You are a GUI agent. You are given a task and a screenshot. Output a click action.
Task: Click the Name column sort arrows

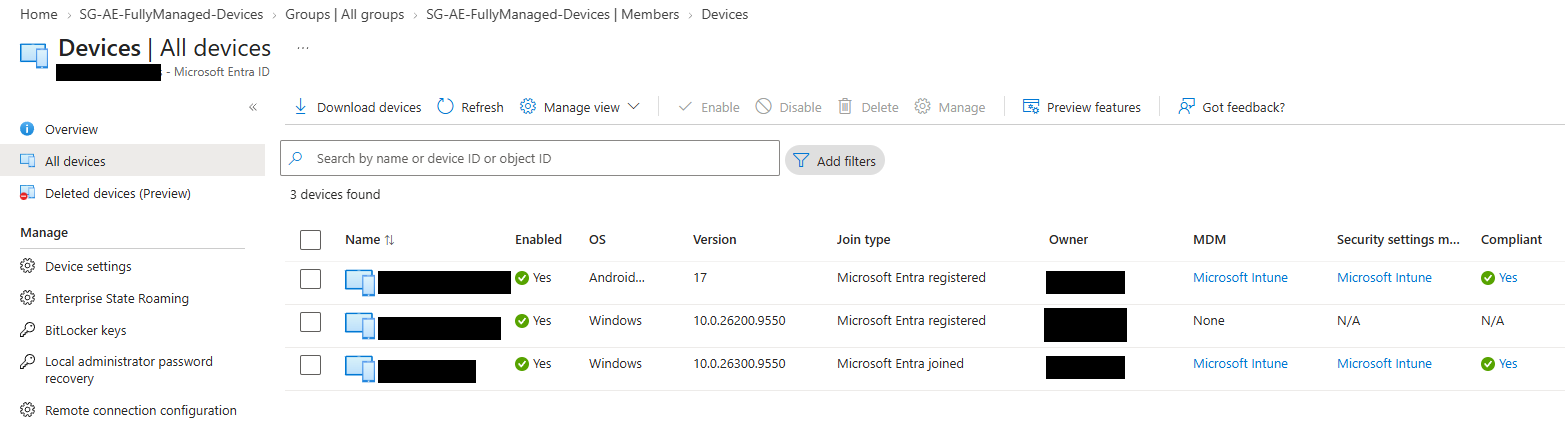click(x=390, y=240)
